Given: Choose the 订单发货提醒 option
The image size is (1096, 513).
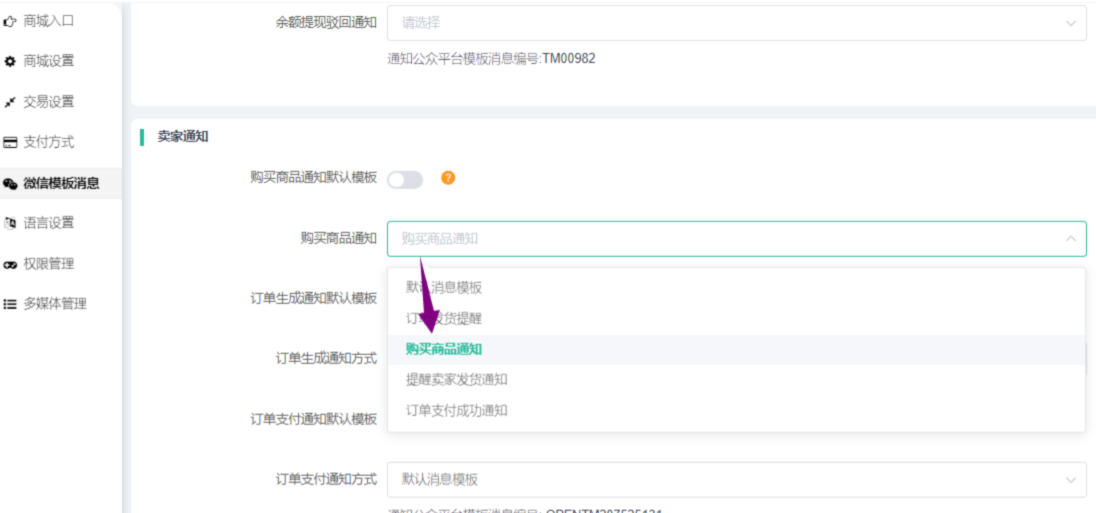Looking at the screenshot, I should (444, 319).
